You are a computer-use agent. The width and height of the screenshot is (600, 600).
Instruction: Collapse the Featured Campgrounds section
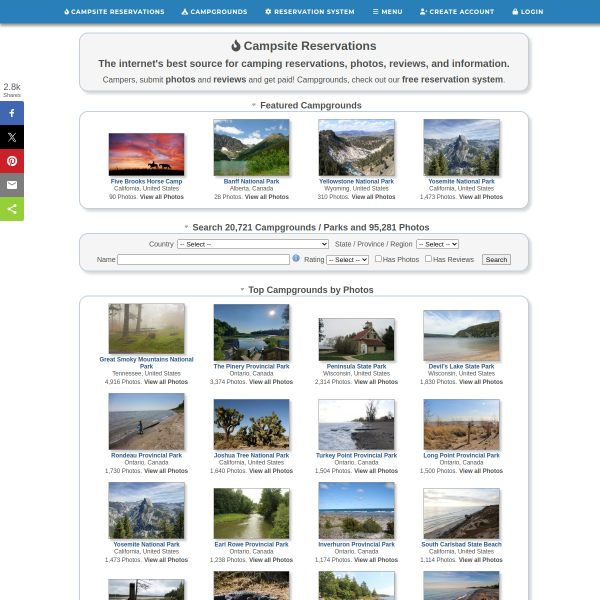click(253, 105)
